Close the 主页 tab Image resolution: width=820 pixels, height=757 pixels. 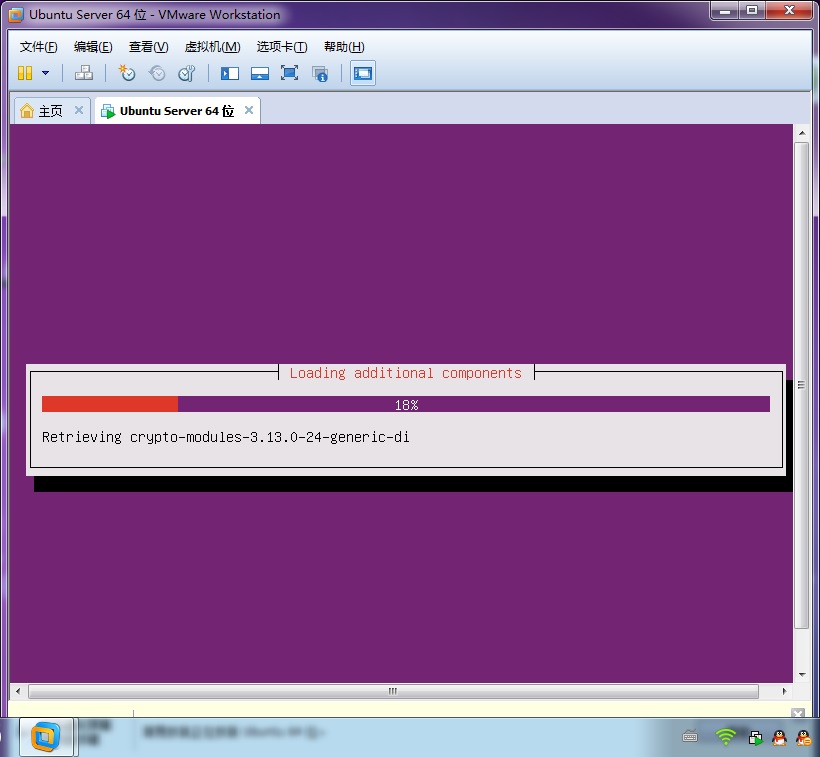tap(78, 110)
